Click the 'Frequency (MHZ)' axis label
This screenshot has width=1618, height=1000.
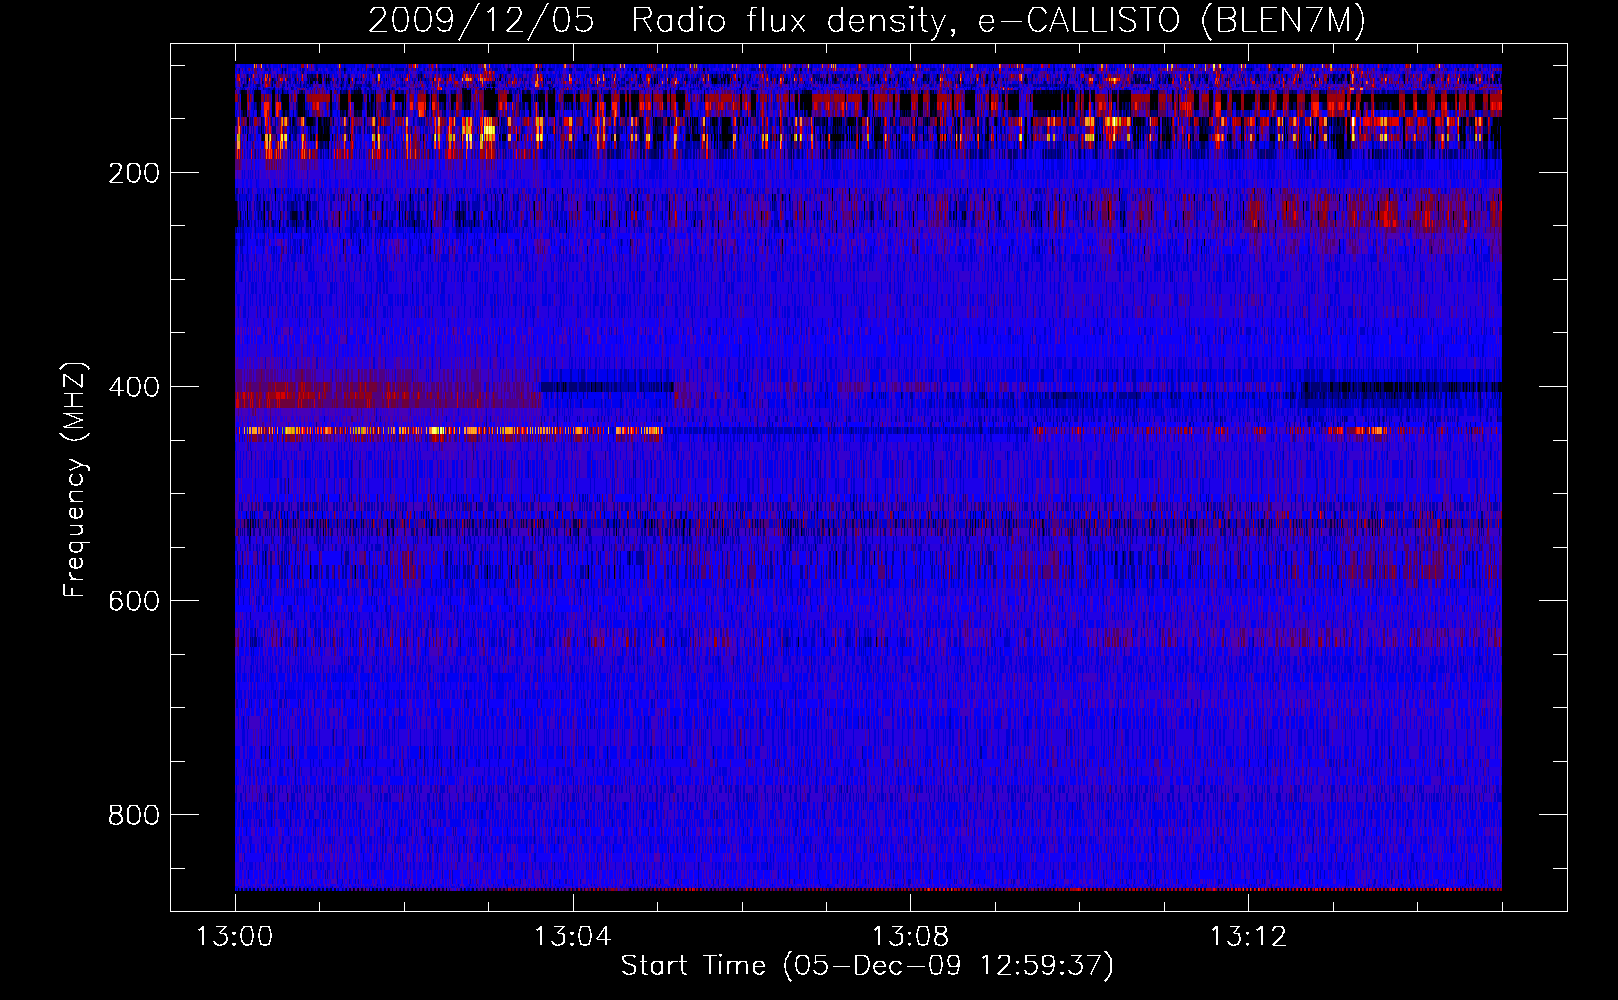point(74,480)
